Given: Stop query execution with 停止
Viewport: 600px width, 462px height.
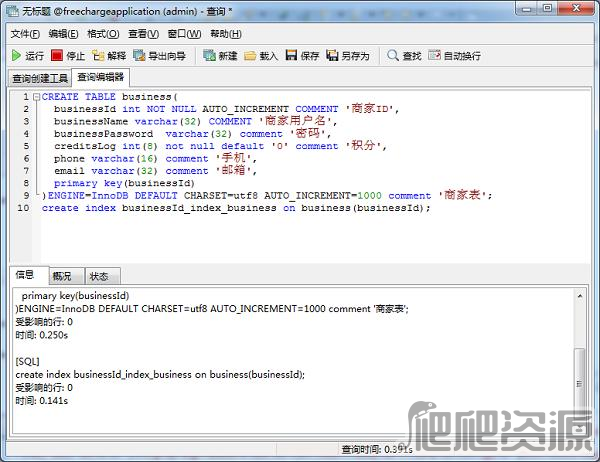Looking at the screenshot, I should [x=68, y=56].
